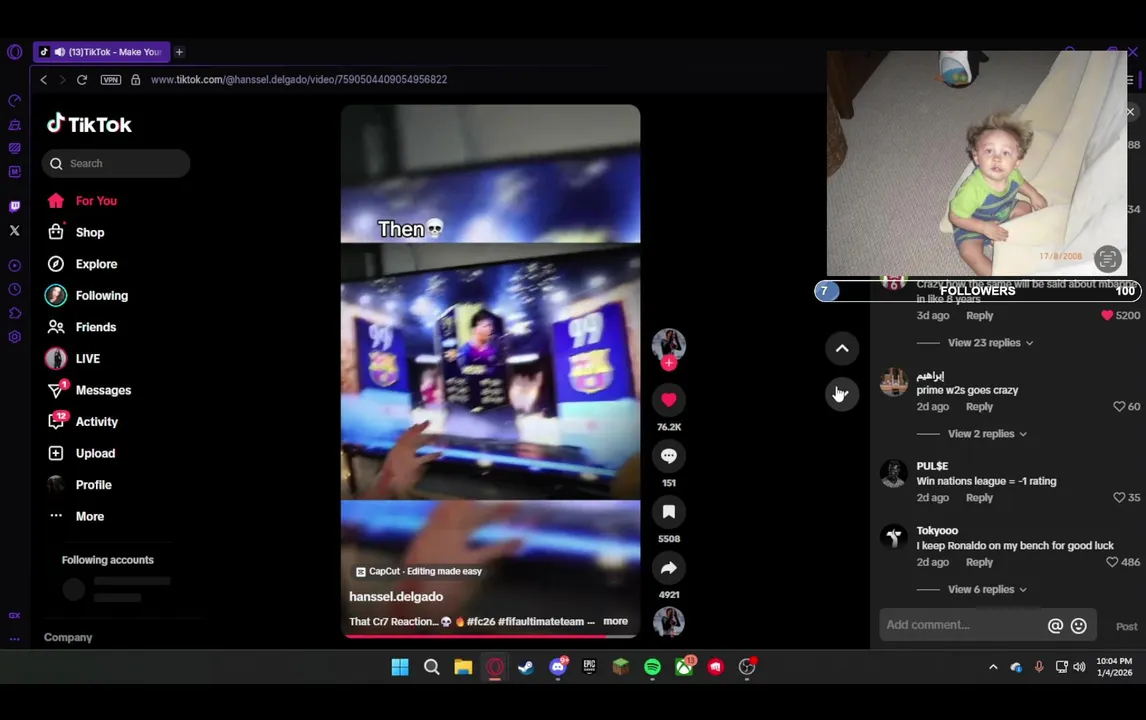
Task: Open a new browser tab
Action: click(179, 52)
